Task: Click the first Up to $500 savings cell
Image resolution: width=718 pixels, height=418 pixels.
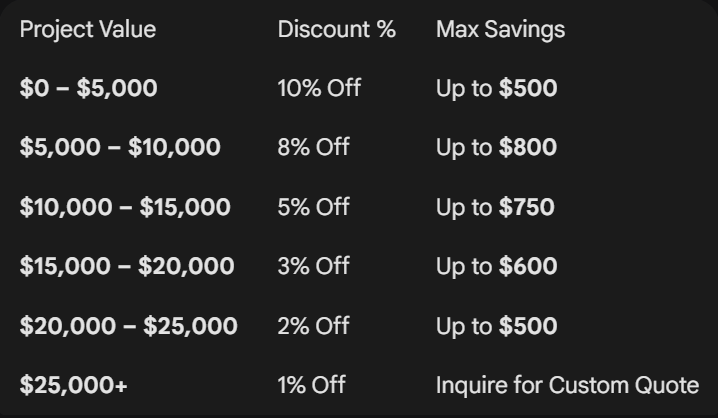Action: point(496,89)
